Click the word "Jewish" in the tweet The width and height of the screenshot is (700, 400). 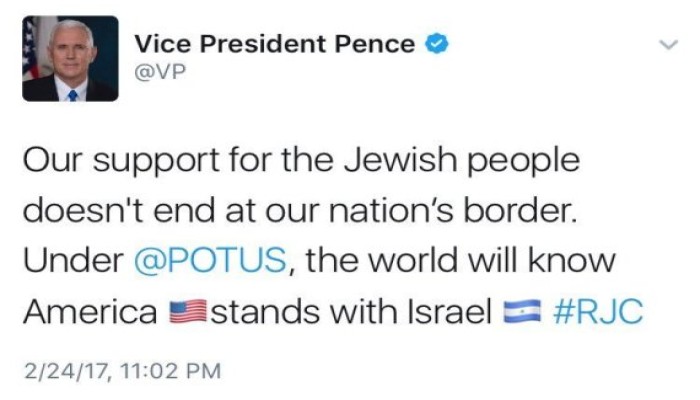click(x=400, y=160)
